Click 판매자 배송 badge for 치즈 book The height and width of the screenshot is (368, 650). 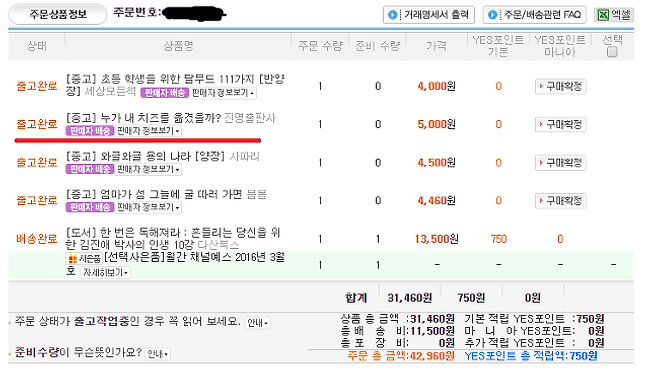pos(90,131)
